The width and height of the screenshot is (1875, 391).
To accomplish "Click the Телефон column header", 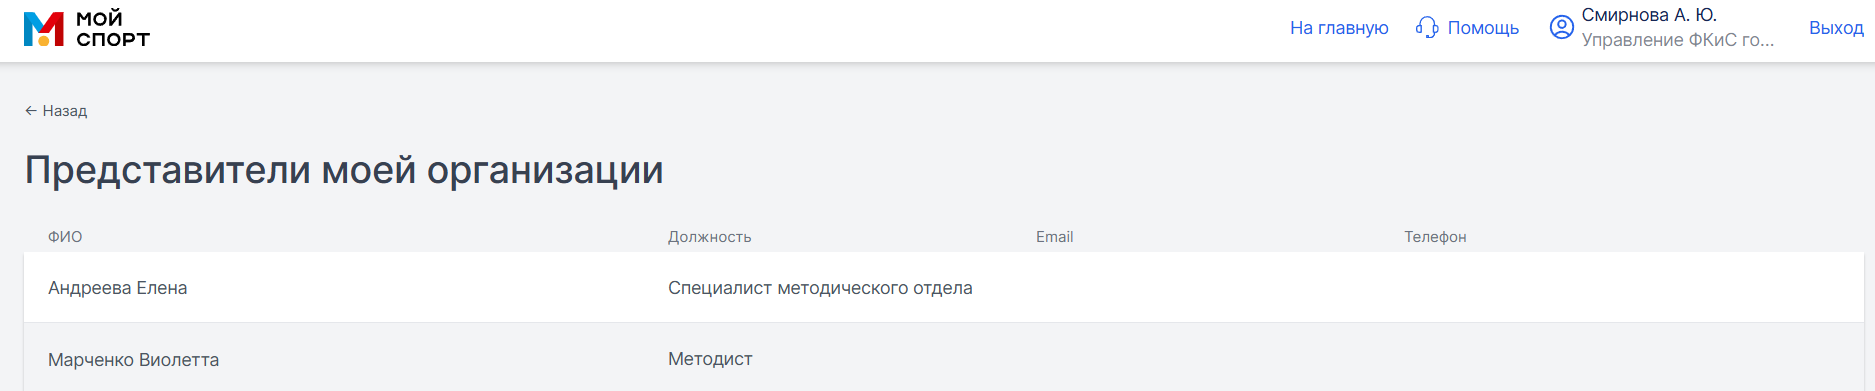I will [x=1435, y=237].
